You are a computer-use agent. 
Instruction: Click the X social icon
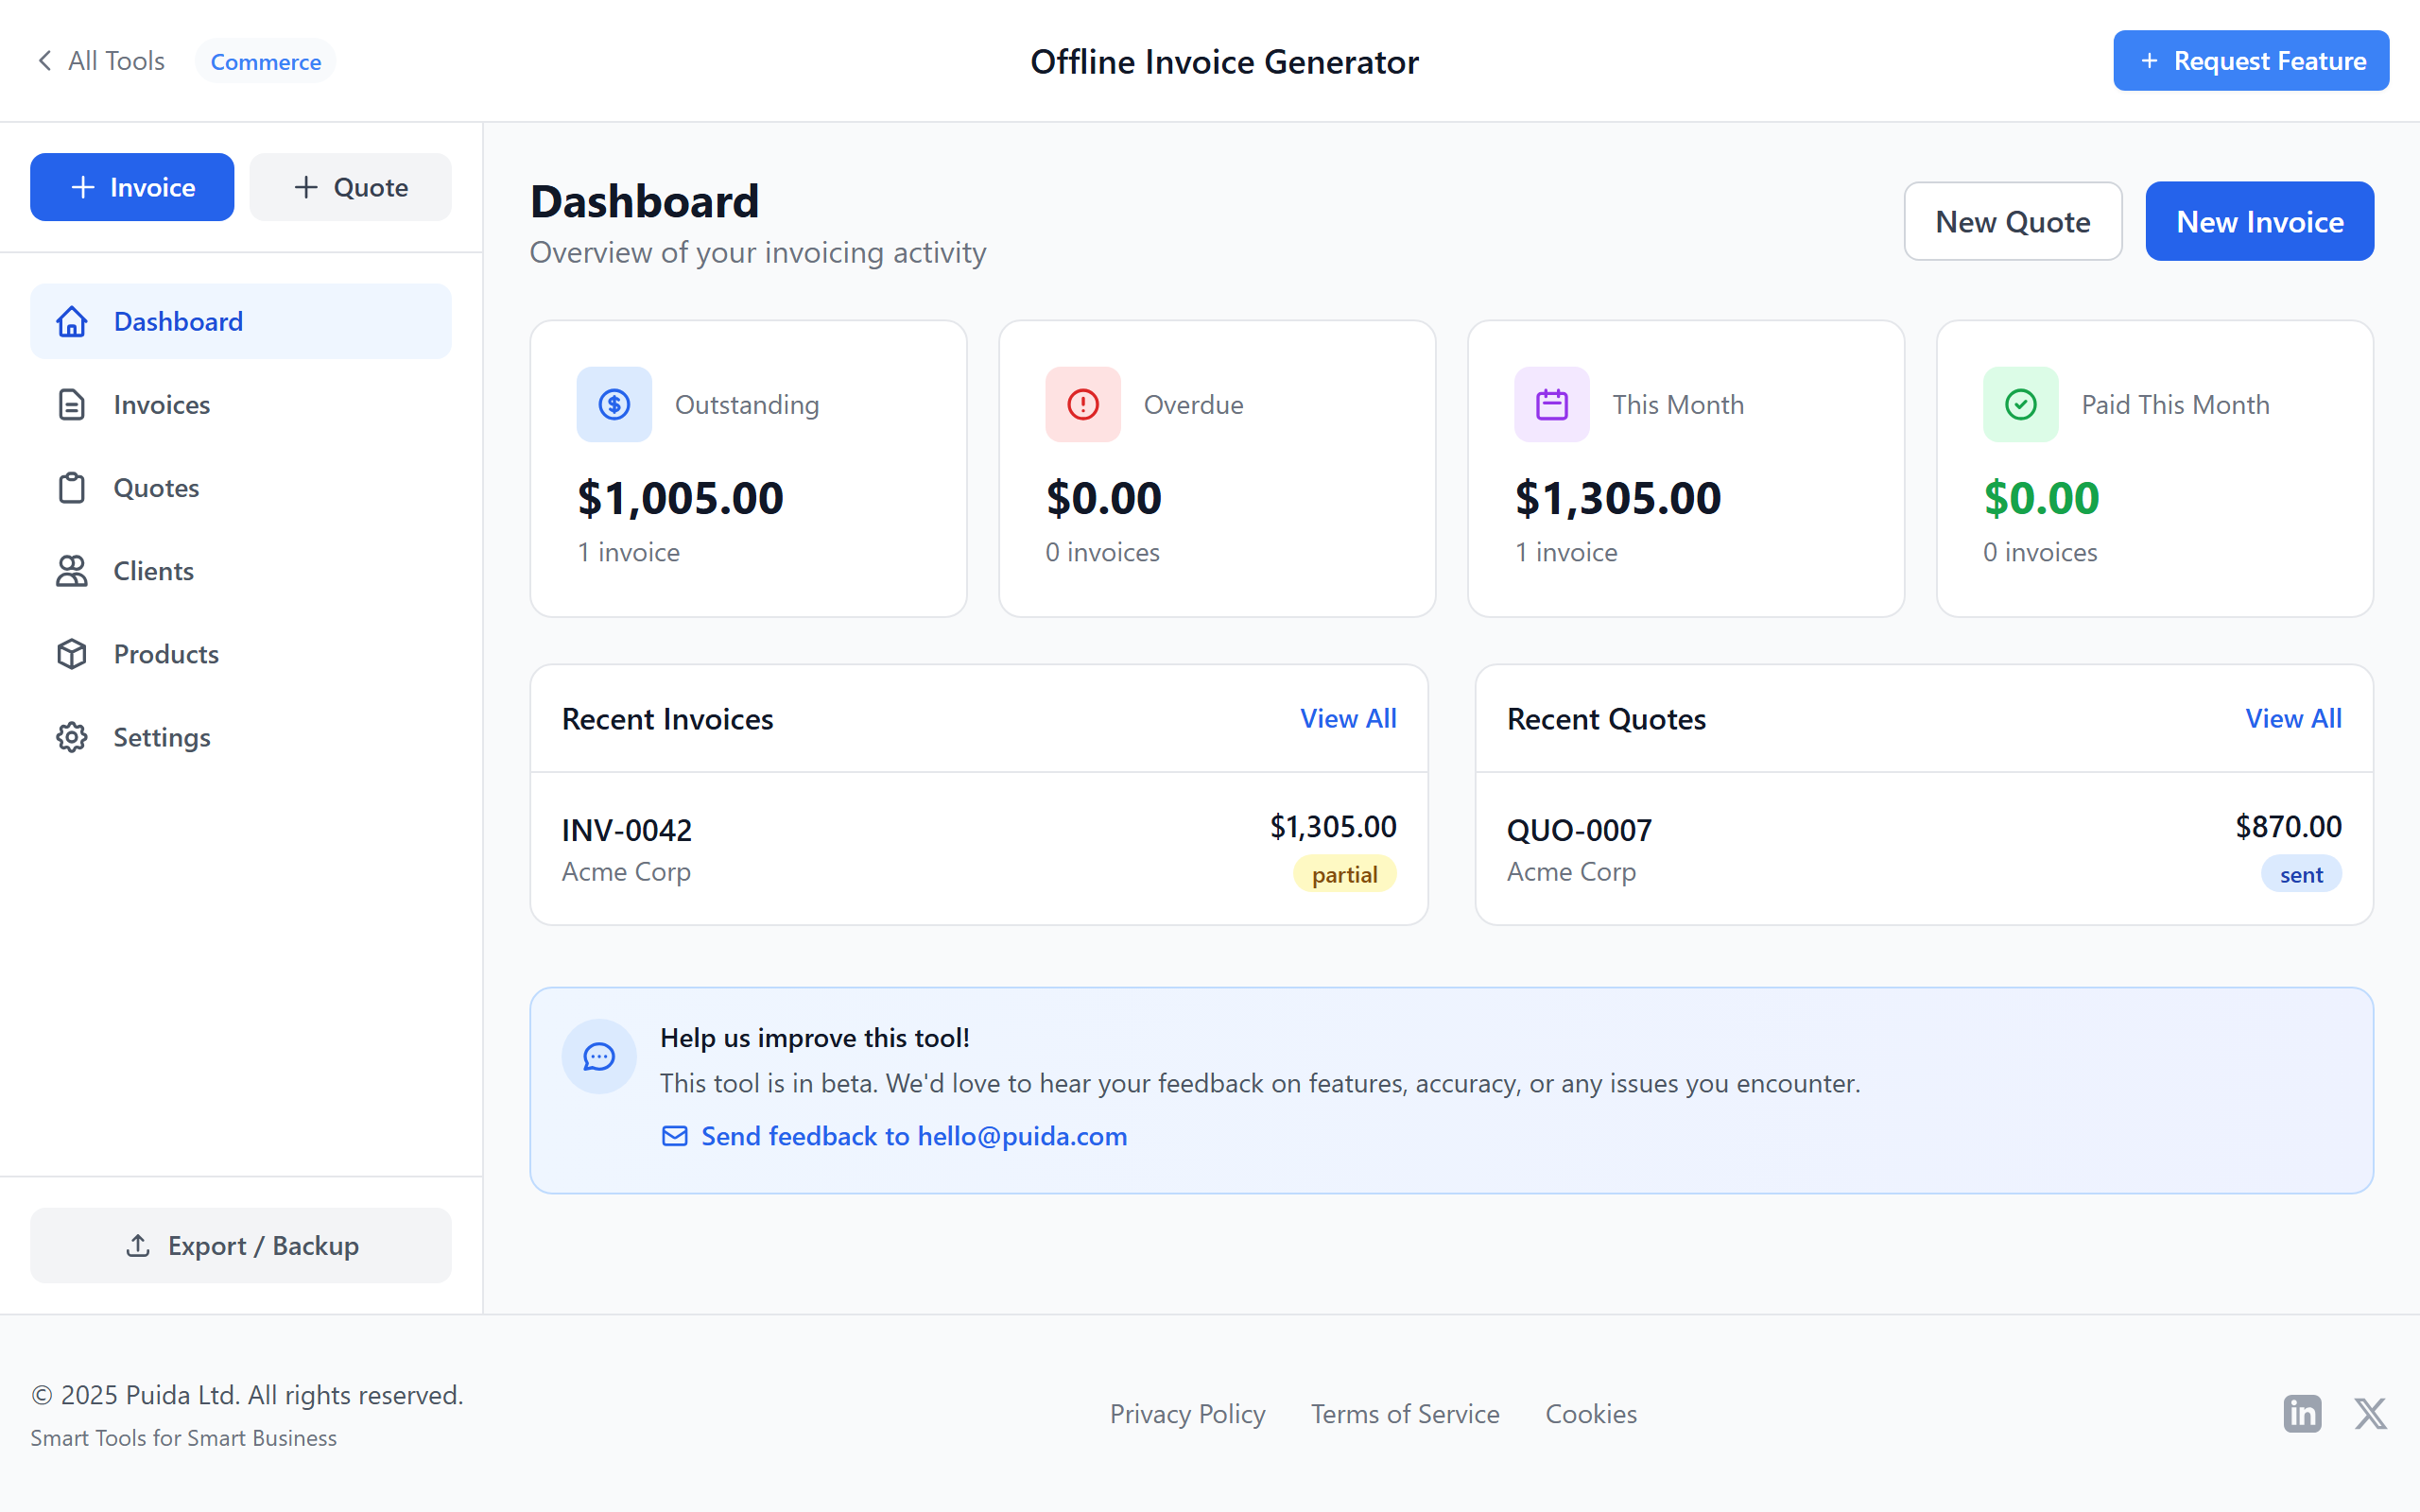pyautogui.click(x=2370, y=1413)
